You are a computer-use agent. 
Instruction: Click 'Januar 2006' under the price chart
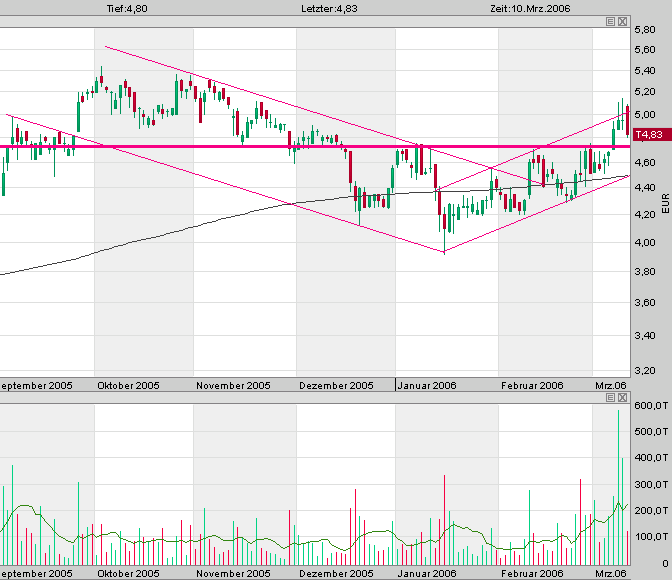427,385
